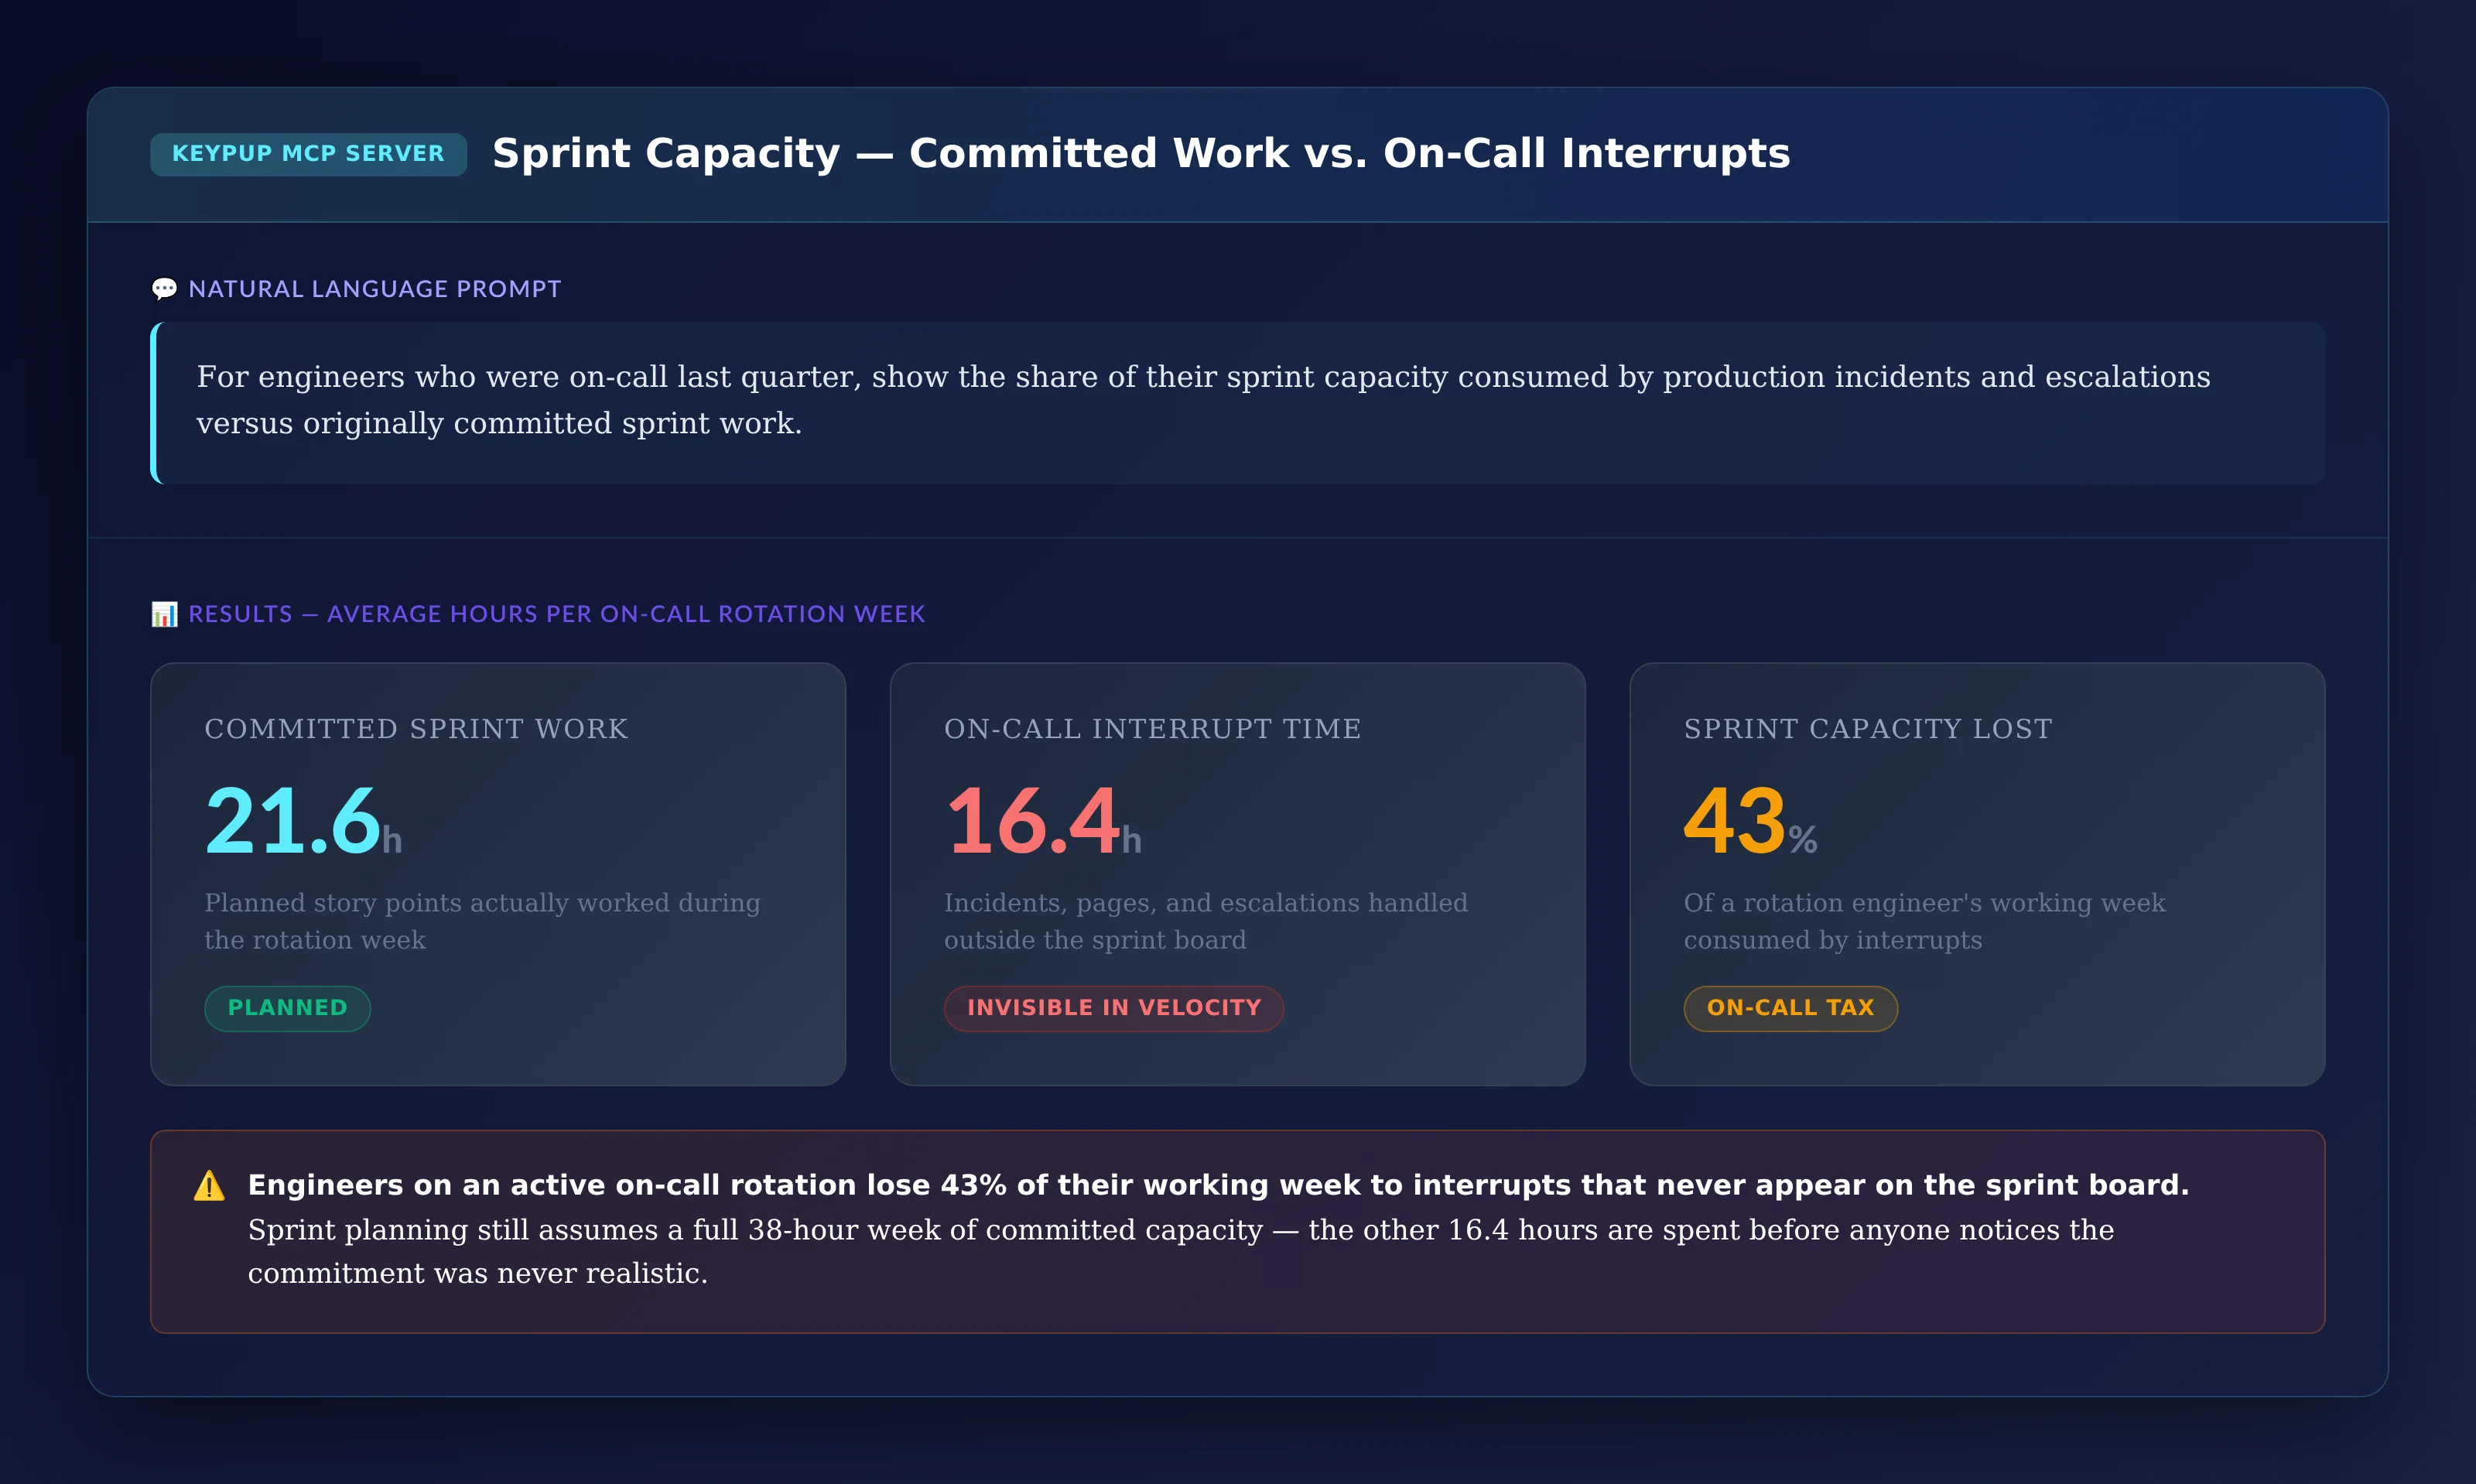The image size is (2476, 1484).
Task: Click the 'Sprint planning still assumes' sentence
Action: point(1181,1251)
